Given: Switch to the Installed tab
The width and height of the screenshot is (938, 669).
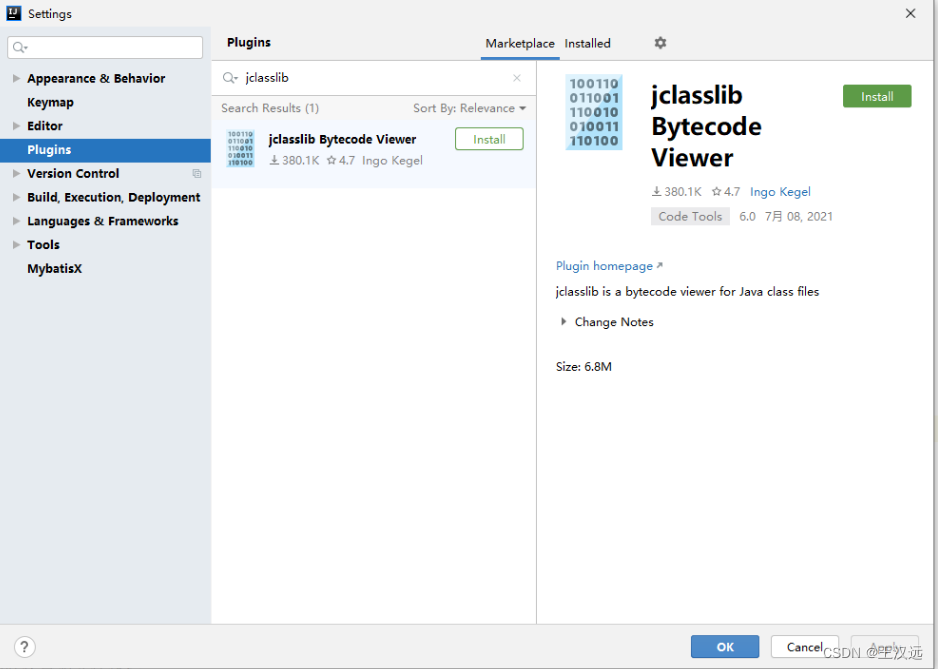Looking at the screenshot, I should (588, 43).
